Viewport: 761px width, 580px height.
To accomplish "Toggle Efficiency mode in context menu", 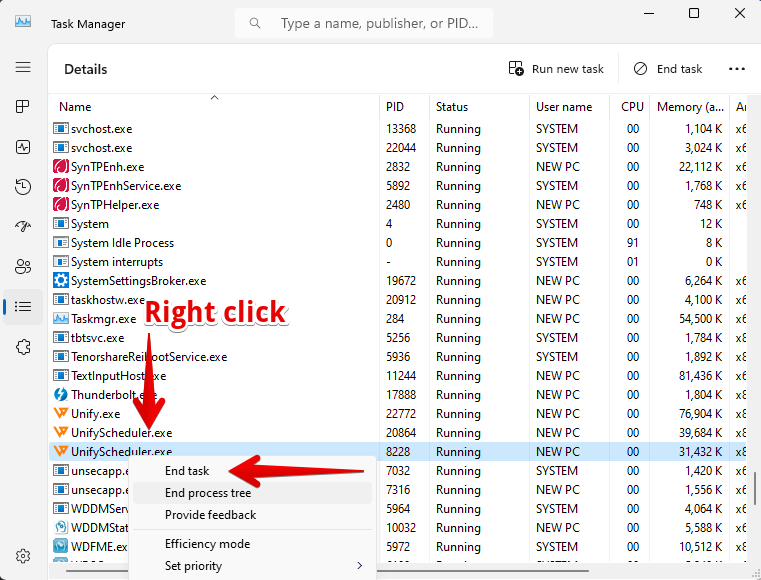I will [207, 544].
